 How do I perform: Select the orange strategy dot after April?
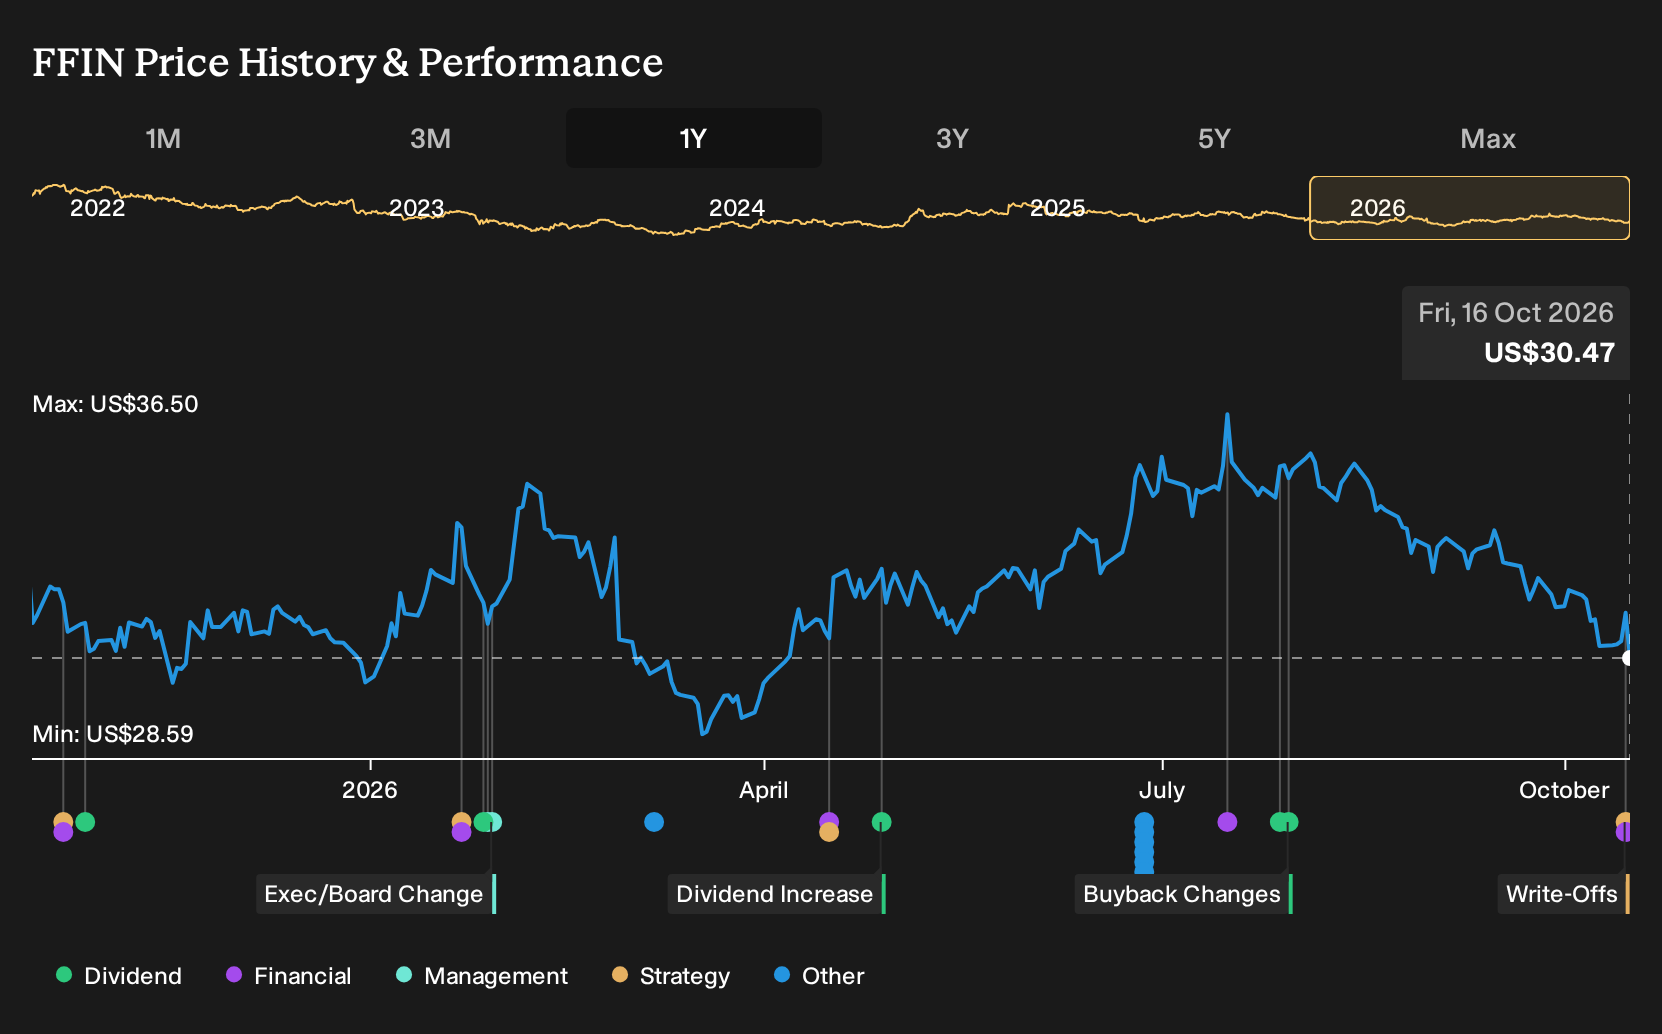[x=829, y=832]
